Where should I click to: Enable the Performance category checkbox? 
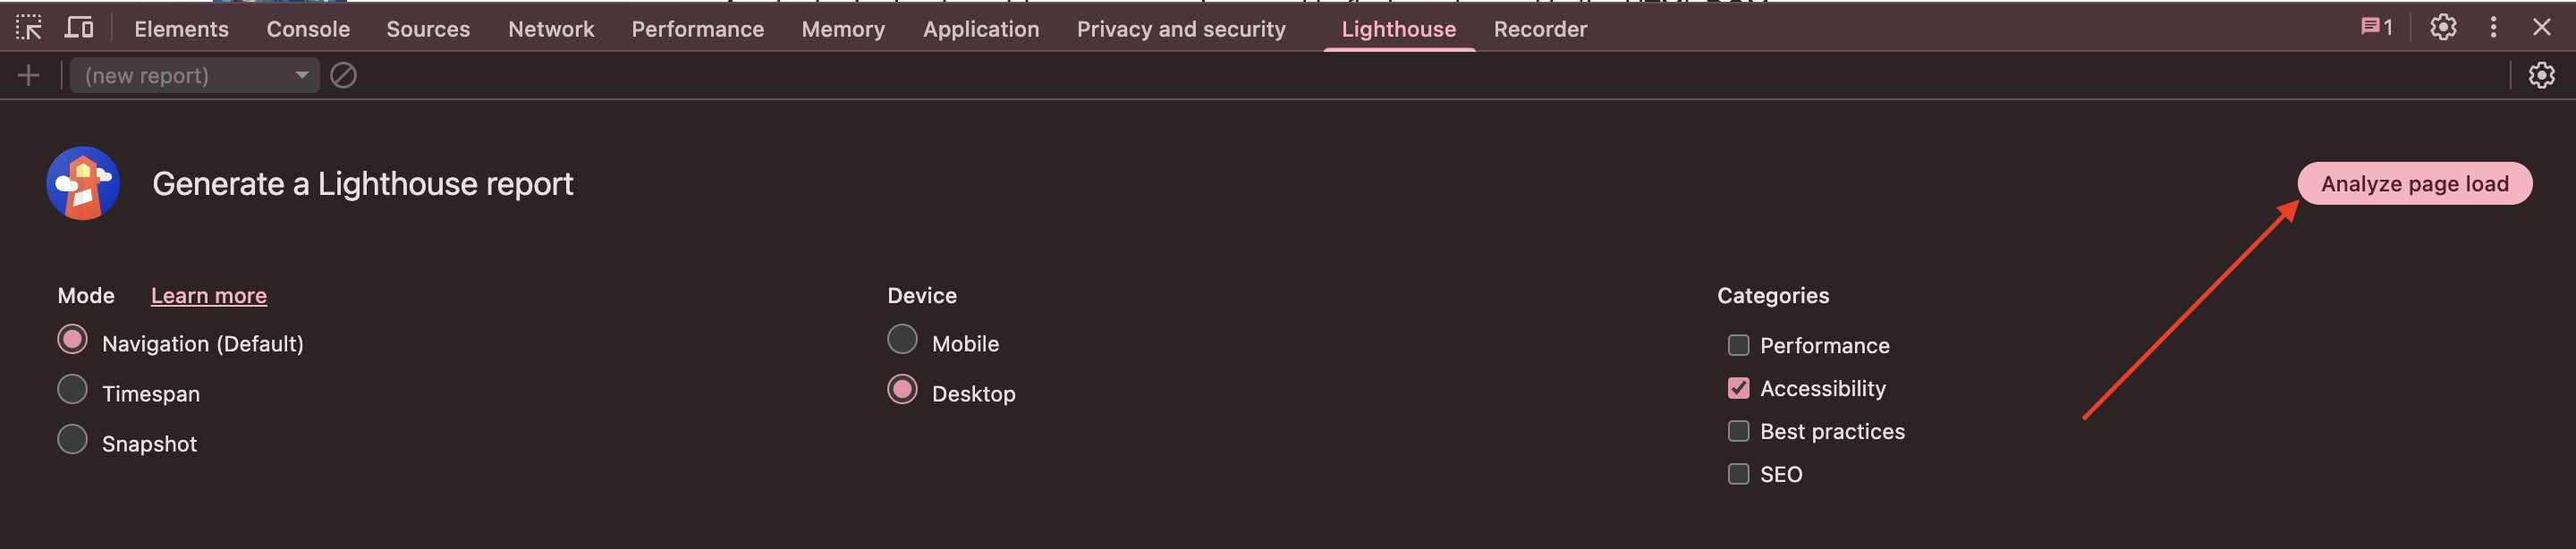pos(1738,346)
